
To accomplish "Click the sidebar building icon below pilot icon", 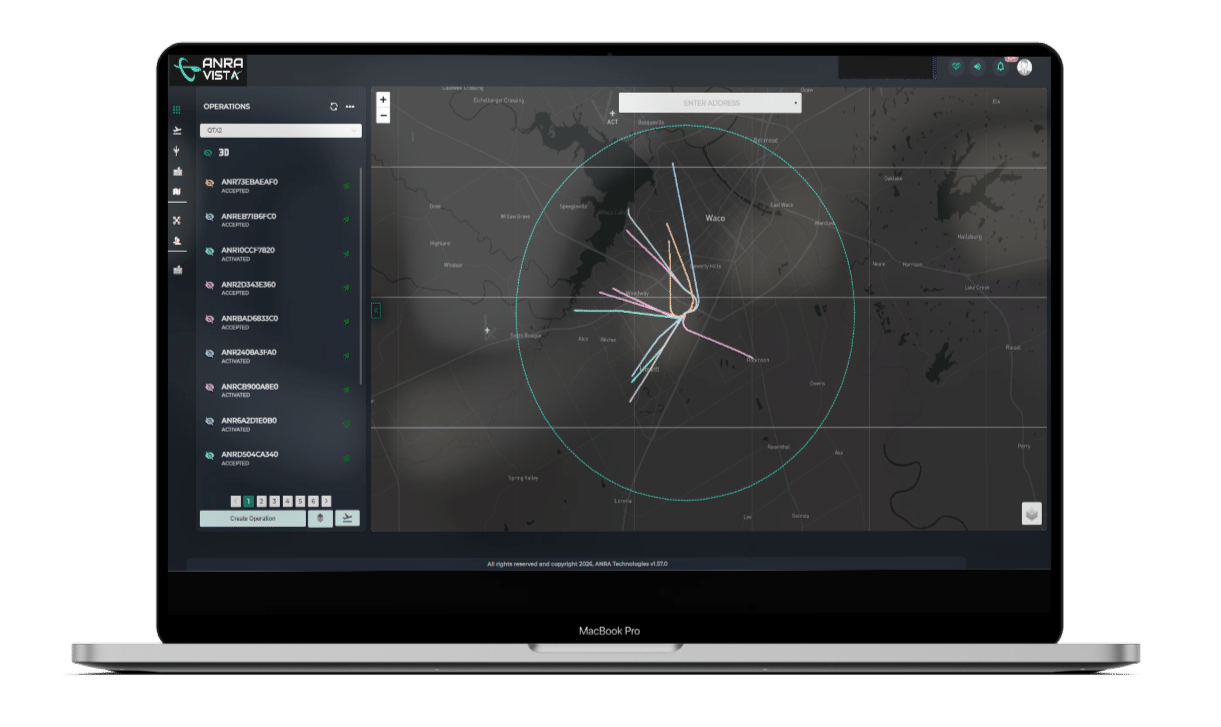I will (177, 270).
